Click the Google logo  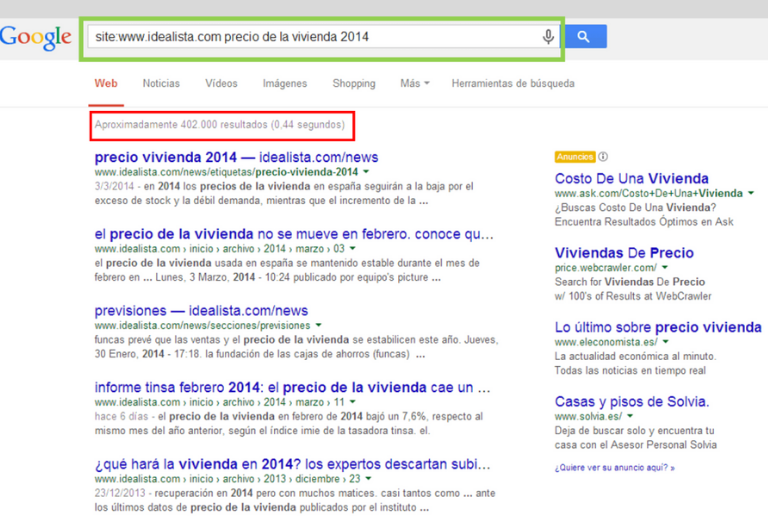coord(35,37)
